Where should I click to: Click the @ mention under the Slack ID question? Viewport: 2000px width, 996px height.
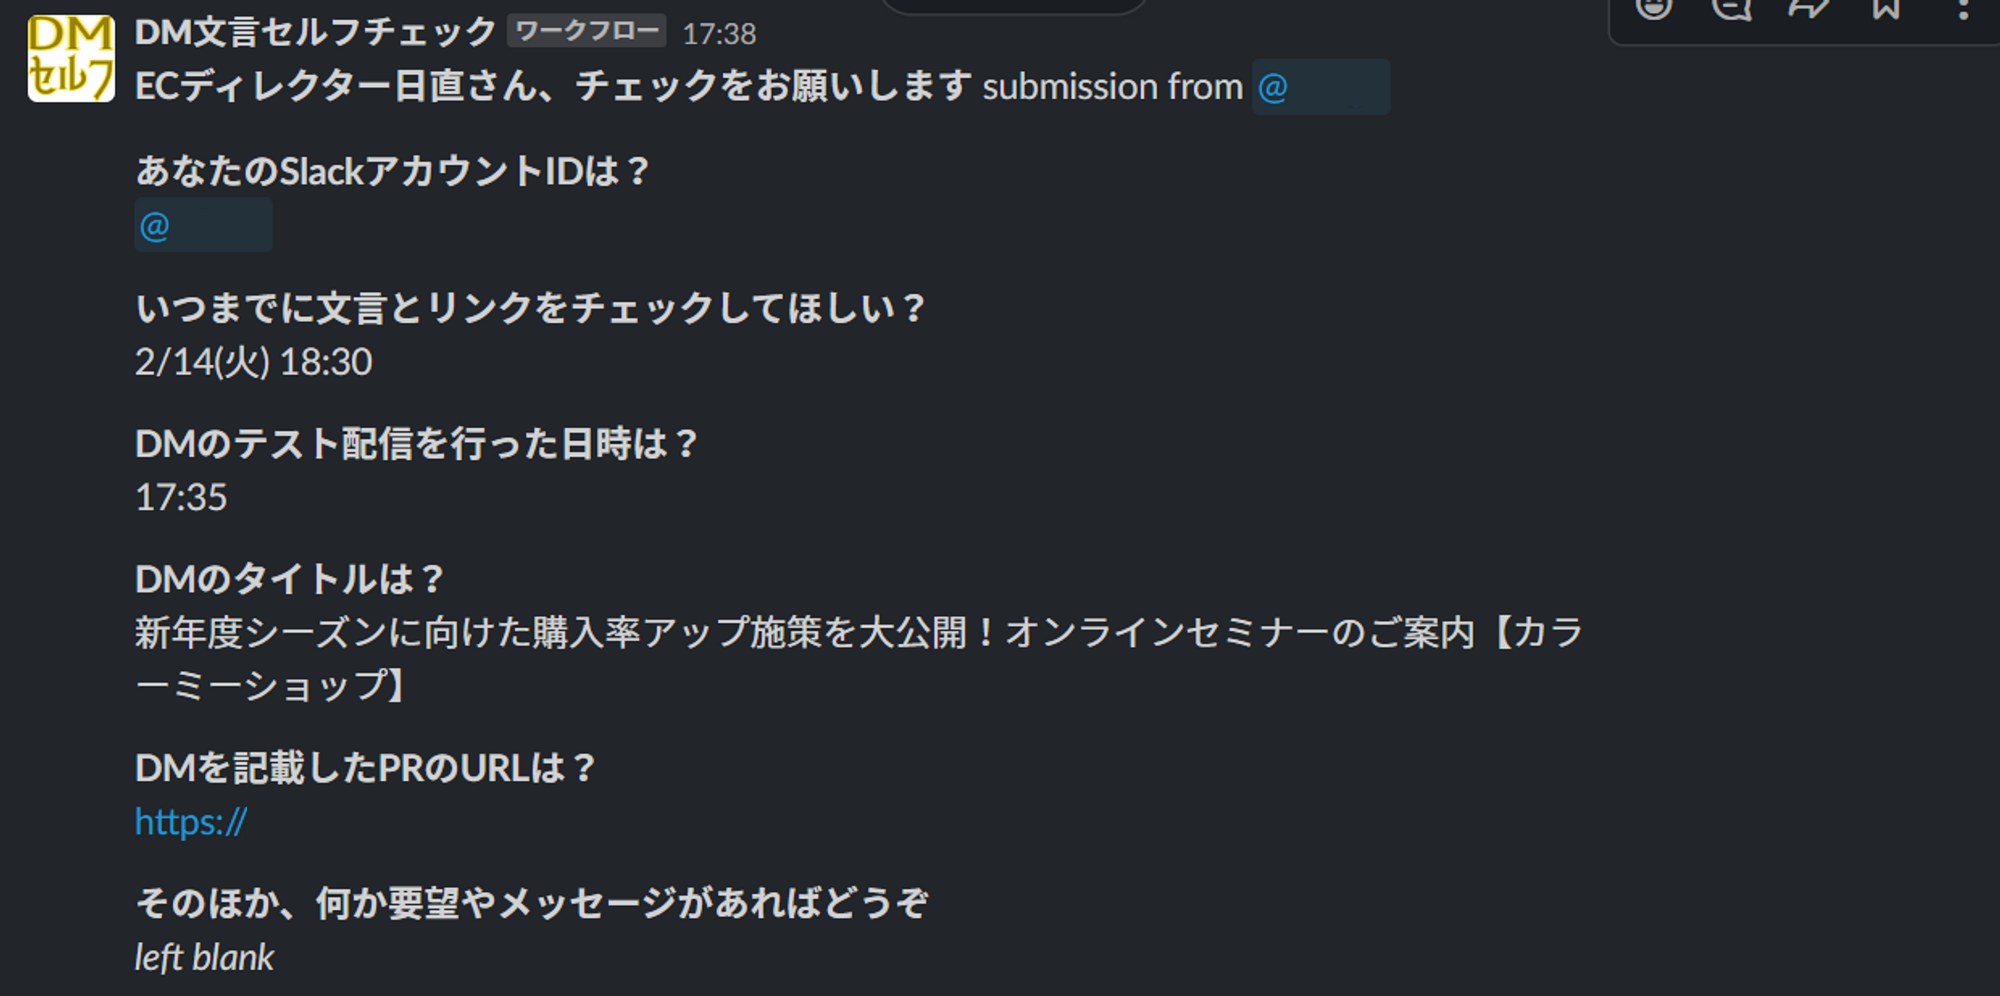202,226
